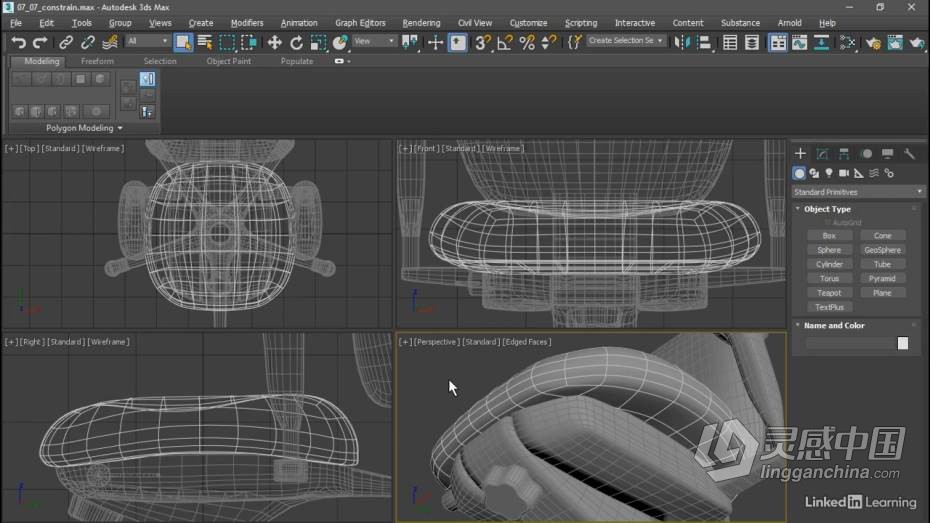Open the Select by Name list icon

tap(205, 42)
